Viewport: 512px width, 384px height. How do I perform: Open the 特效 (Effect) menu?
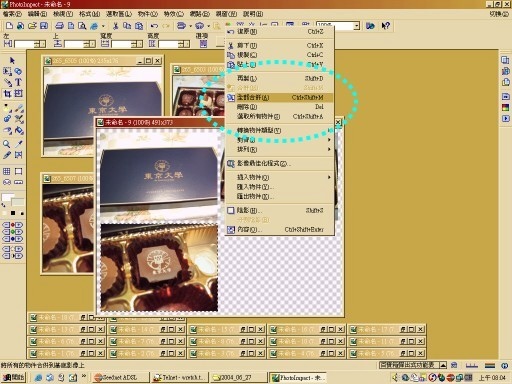(x=174, y=14)
